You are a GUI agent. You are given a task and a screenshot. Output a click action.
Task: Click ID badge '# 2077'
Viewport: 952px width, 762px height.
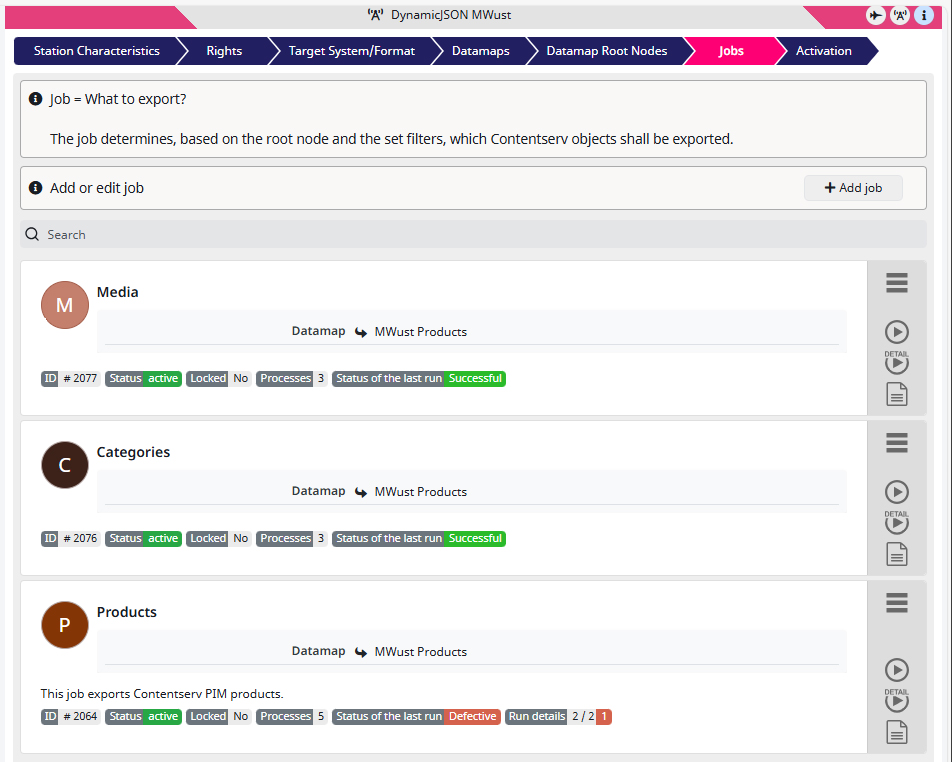point(70,378)
